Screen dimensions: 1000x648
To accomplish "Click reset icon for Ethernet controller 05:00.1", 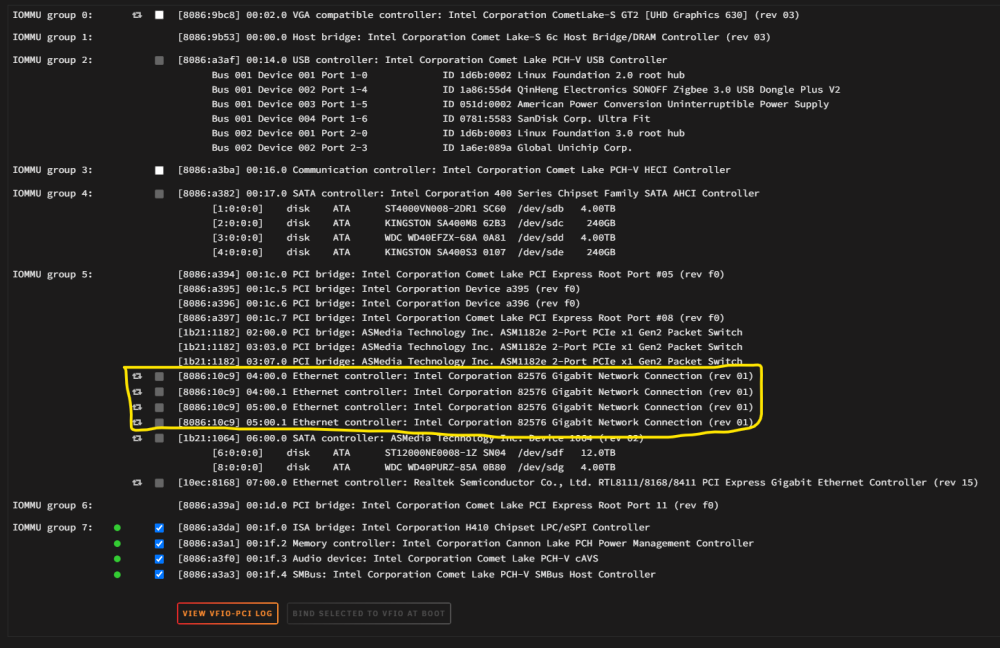I will pyautogui.click(x=137, y=422).
